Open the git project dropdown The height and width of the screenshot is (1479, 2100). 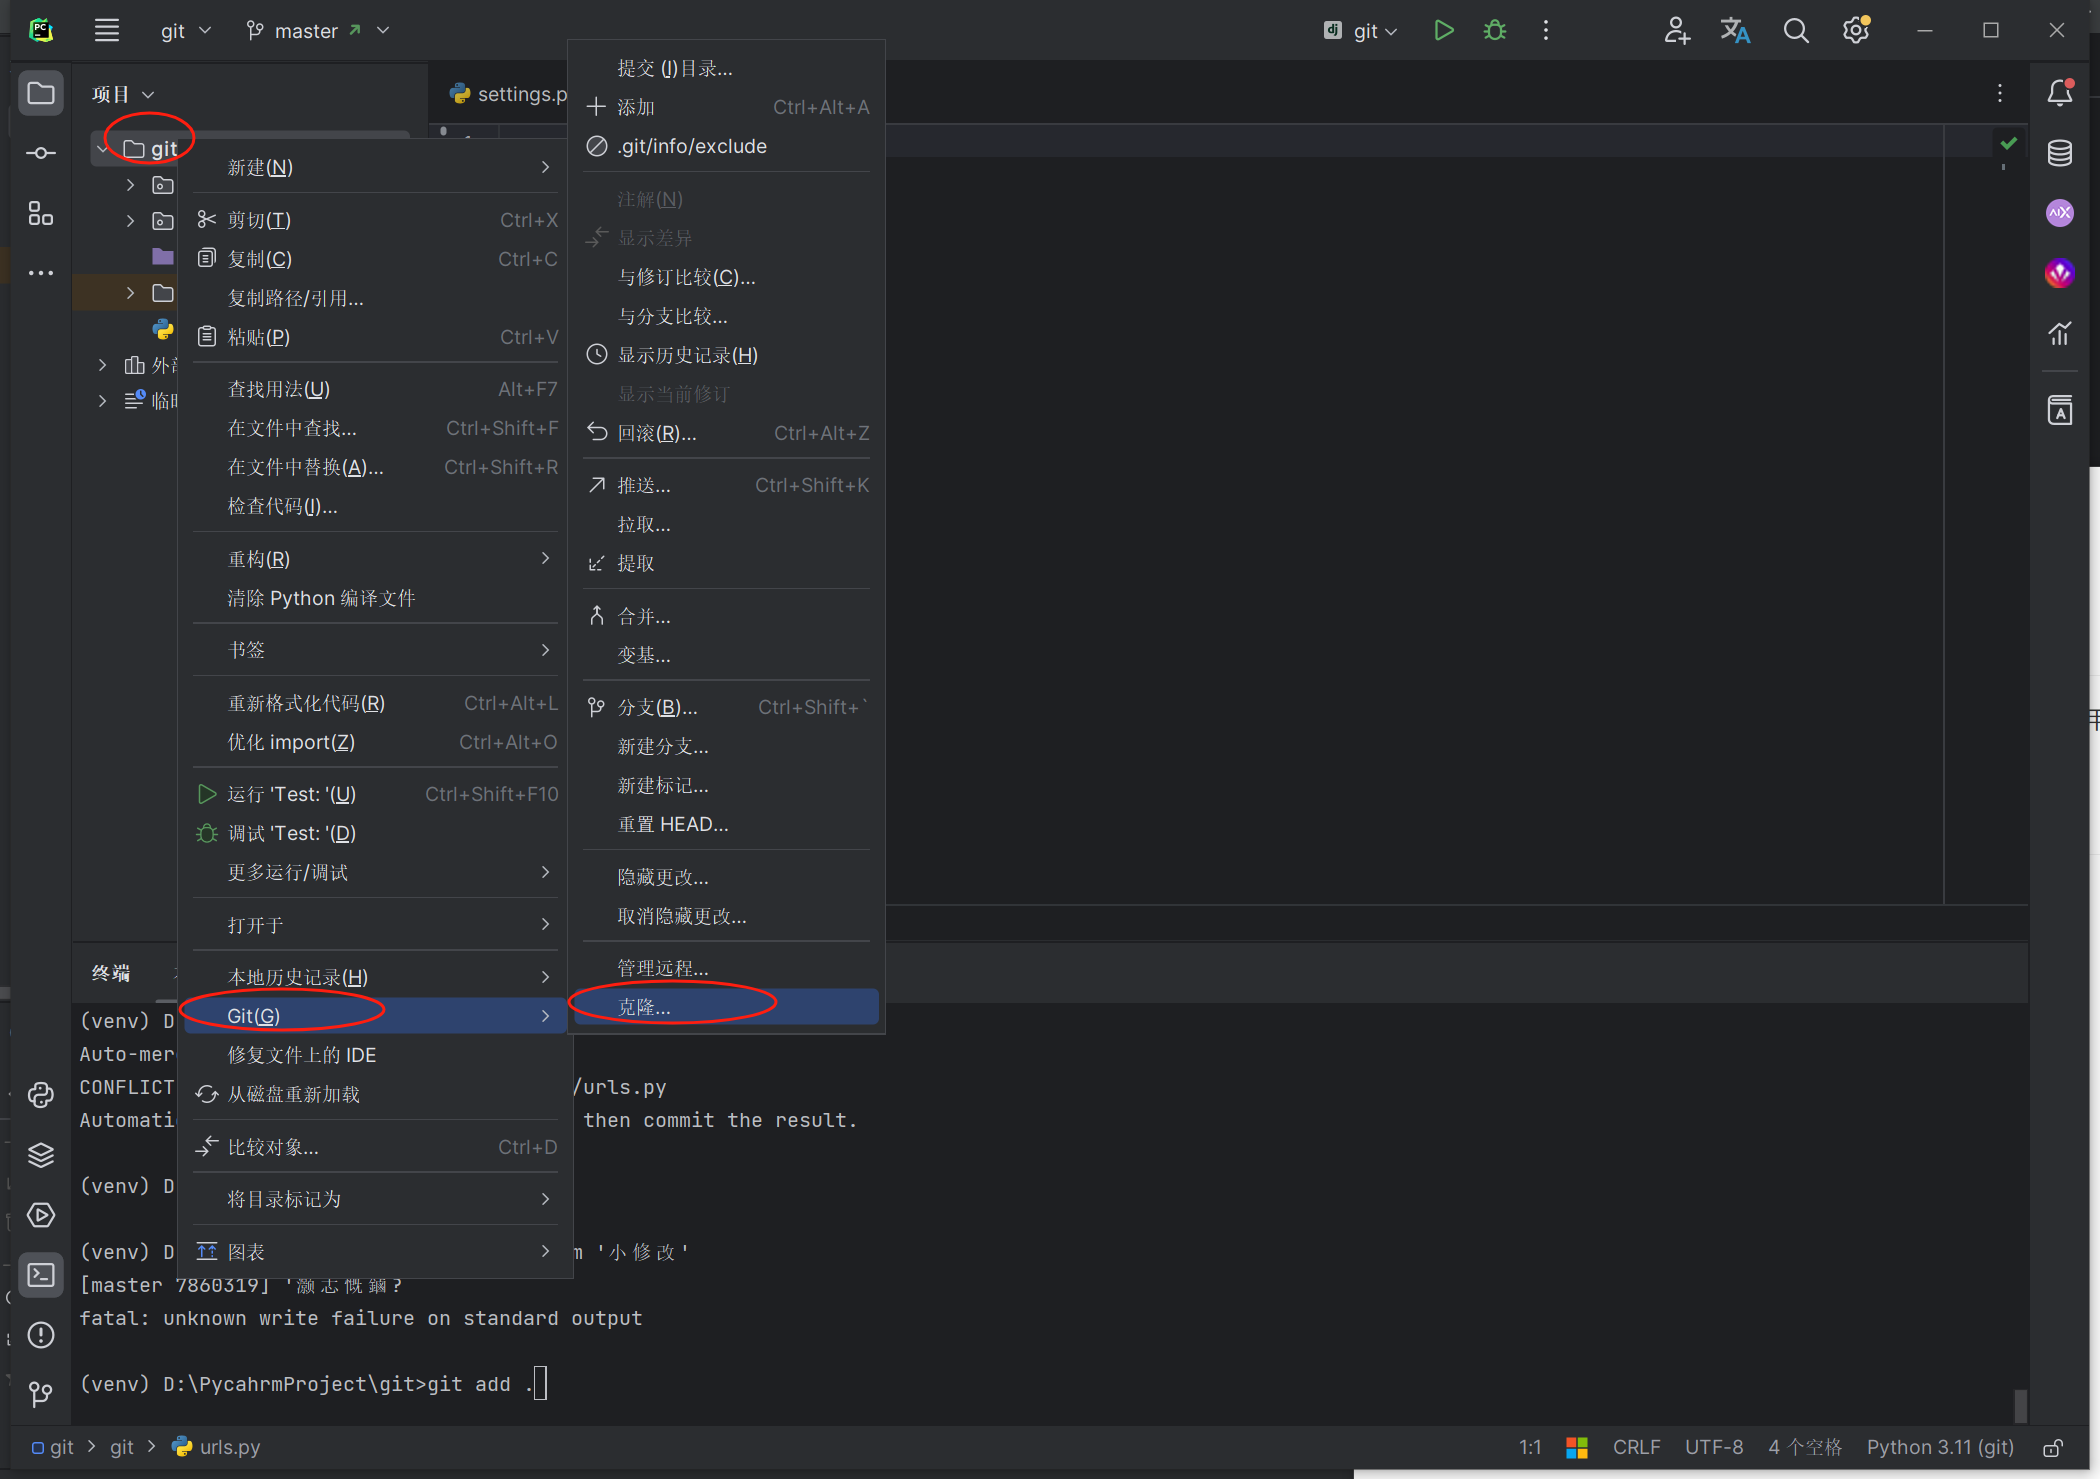tap(186, 31)
